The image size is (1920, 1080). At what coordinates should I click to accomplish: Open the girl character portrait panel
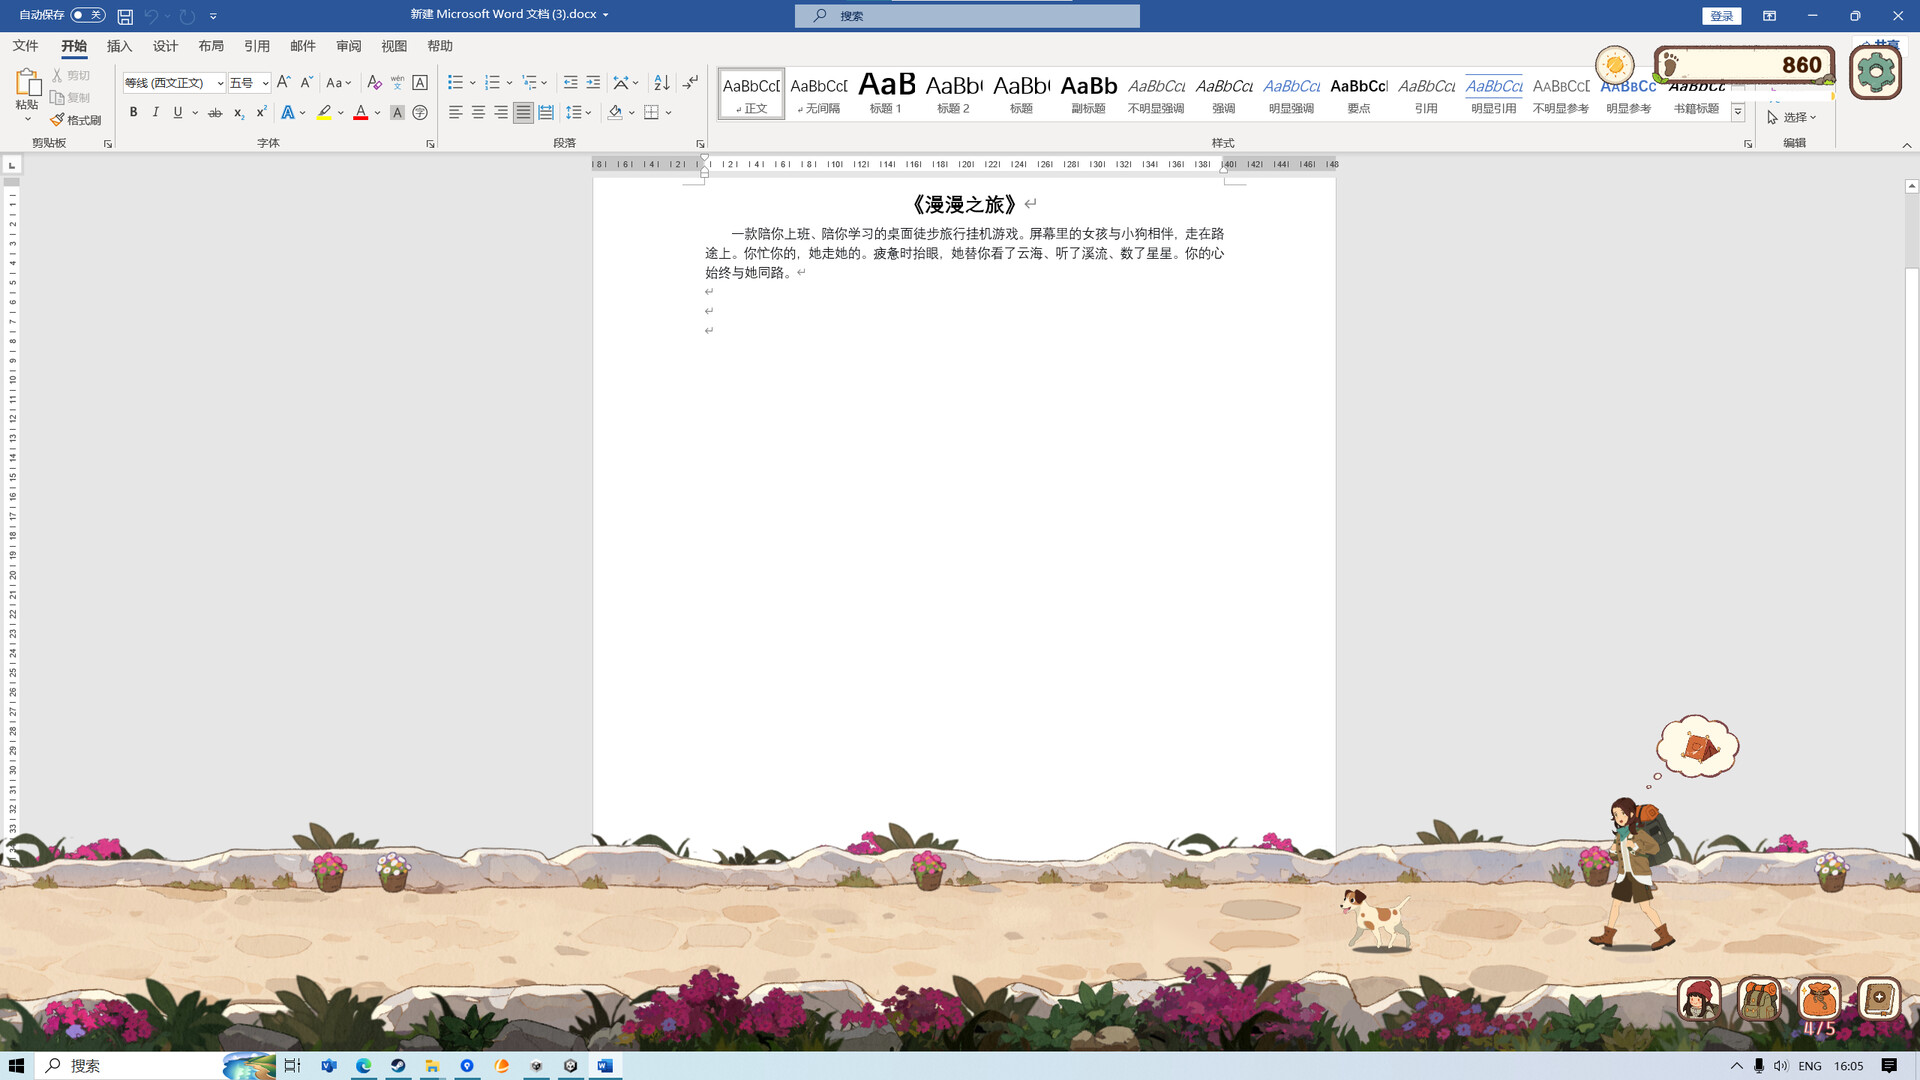coord(1699,999)
